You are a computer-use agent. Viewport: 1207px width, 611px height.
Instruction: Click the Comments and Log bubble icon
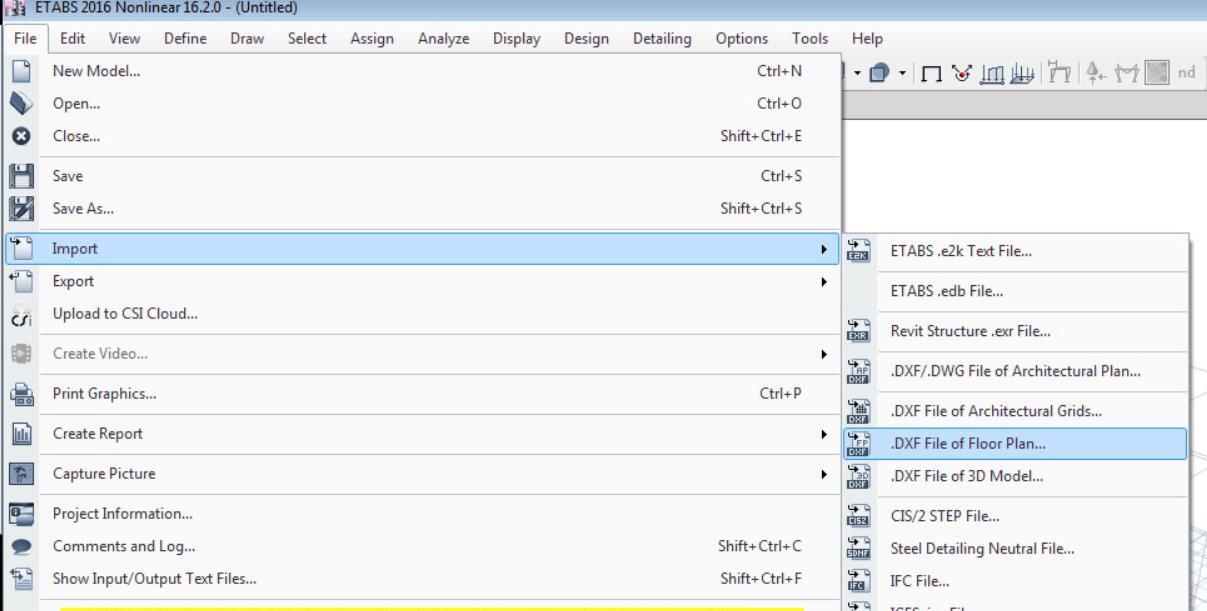pyautogui.click(x=21, y=546)
